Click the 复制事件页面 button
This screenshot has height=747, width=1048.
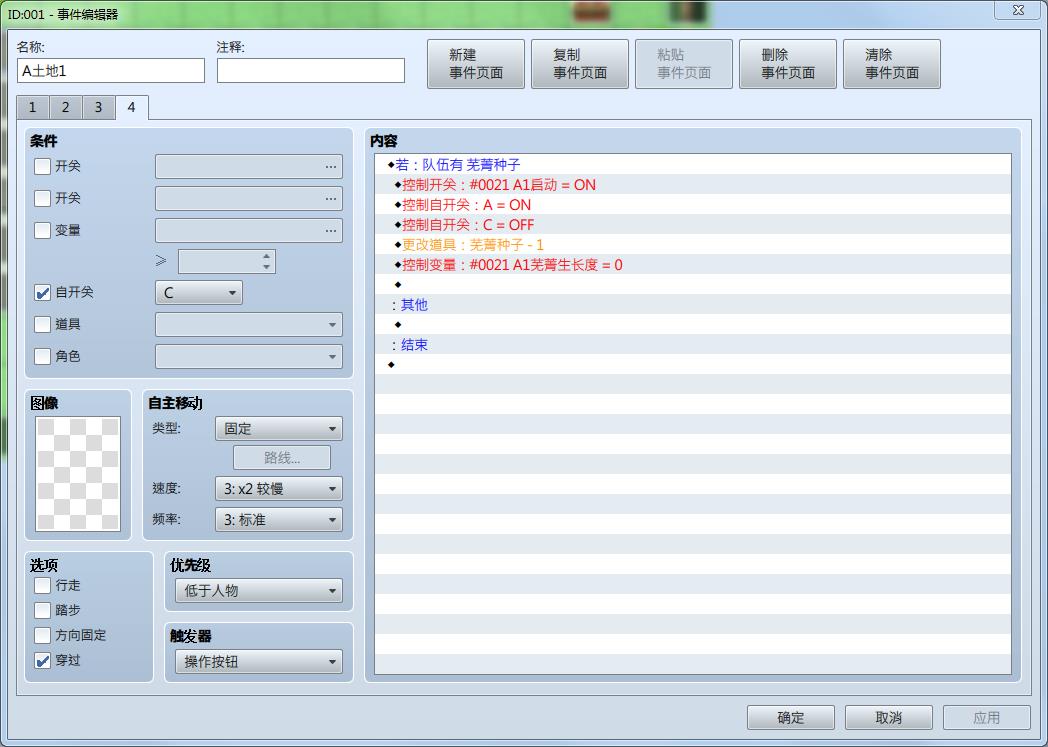[x=579, y=64]
